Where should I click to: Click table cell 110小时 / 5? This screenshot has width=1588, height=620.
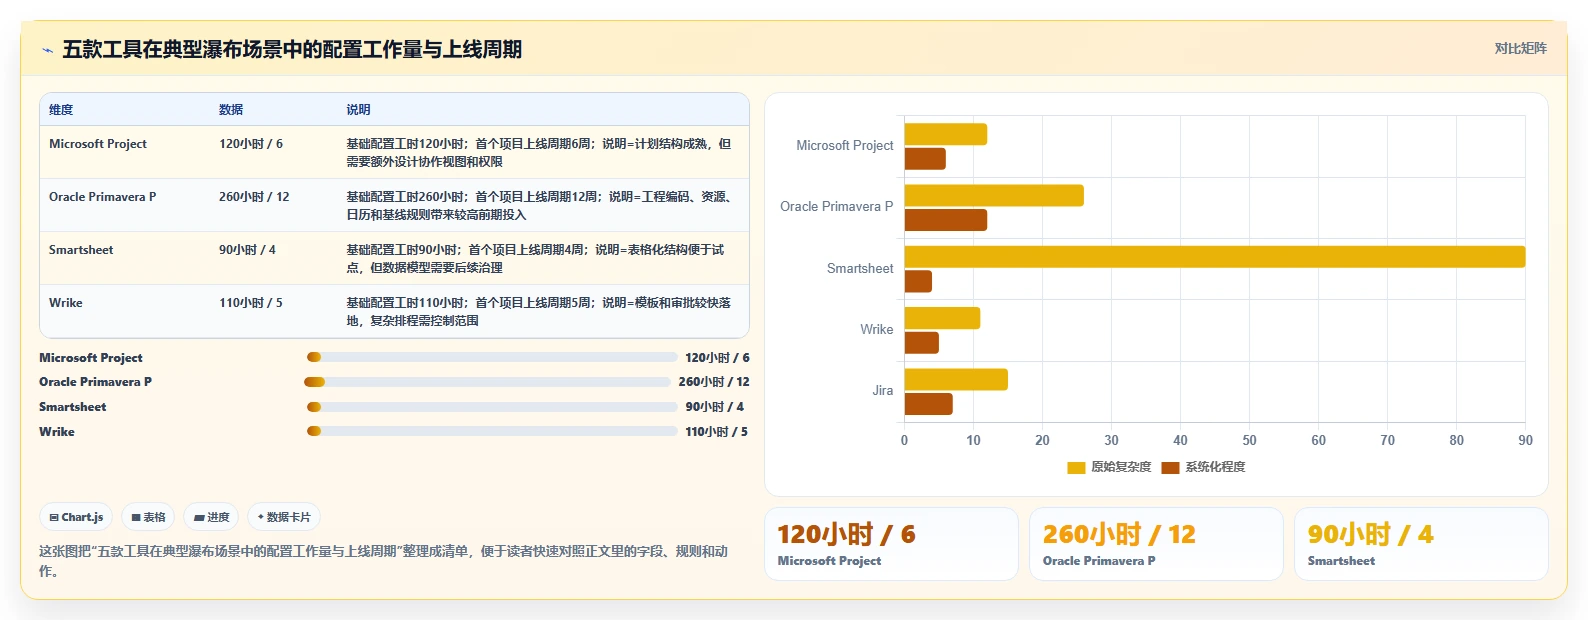(251, 303)
